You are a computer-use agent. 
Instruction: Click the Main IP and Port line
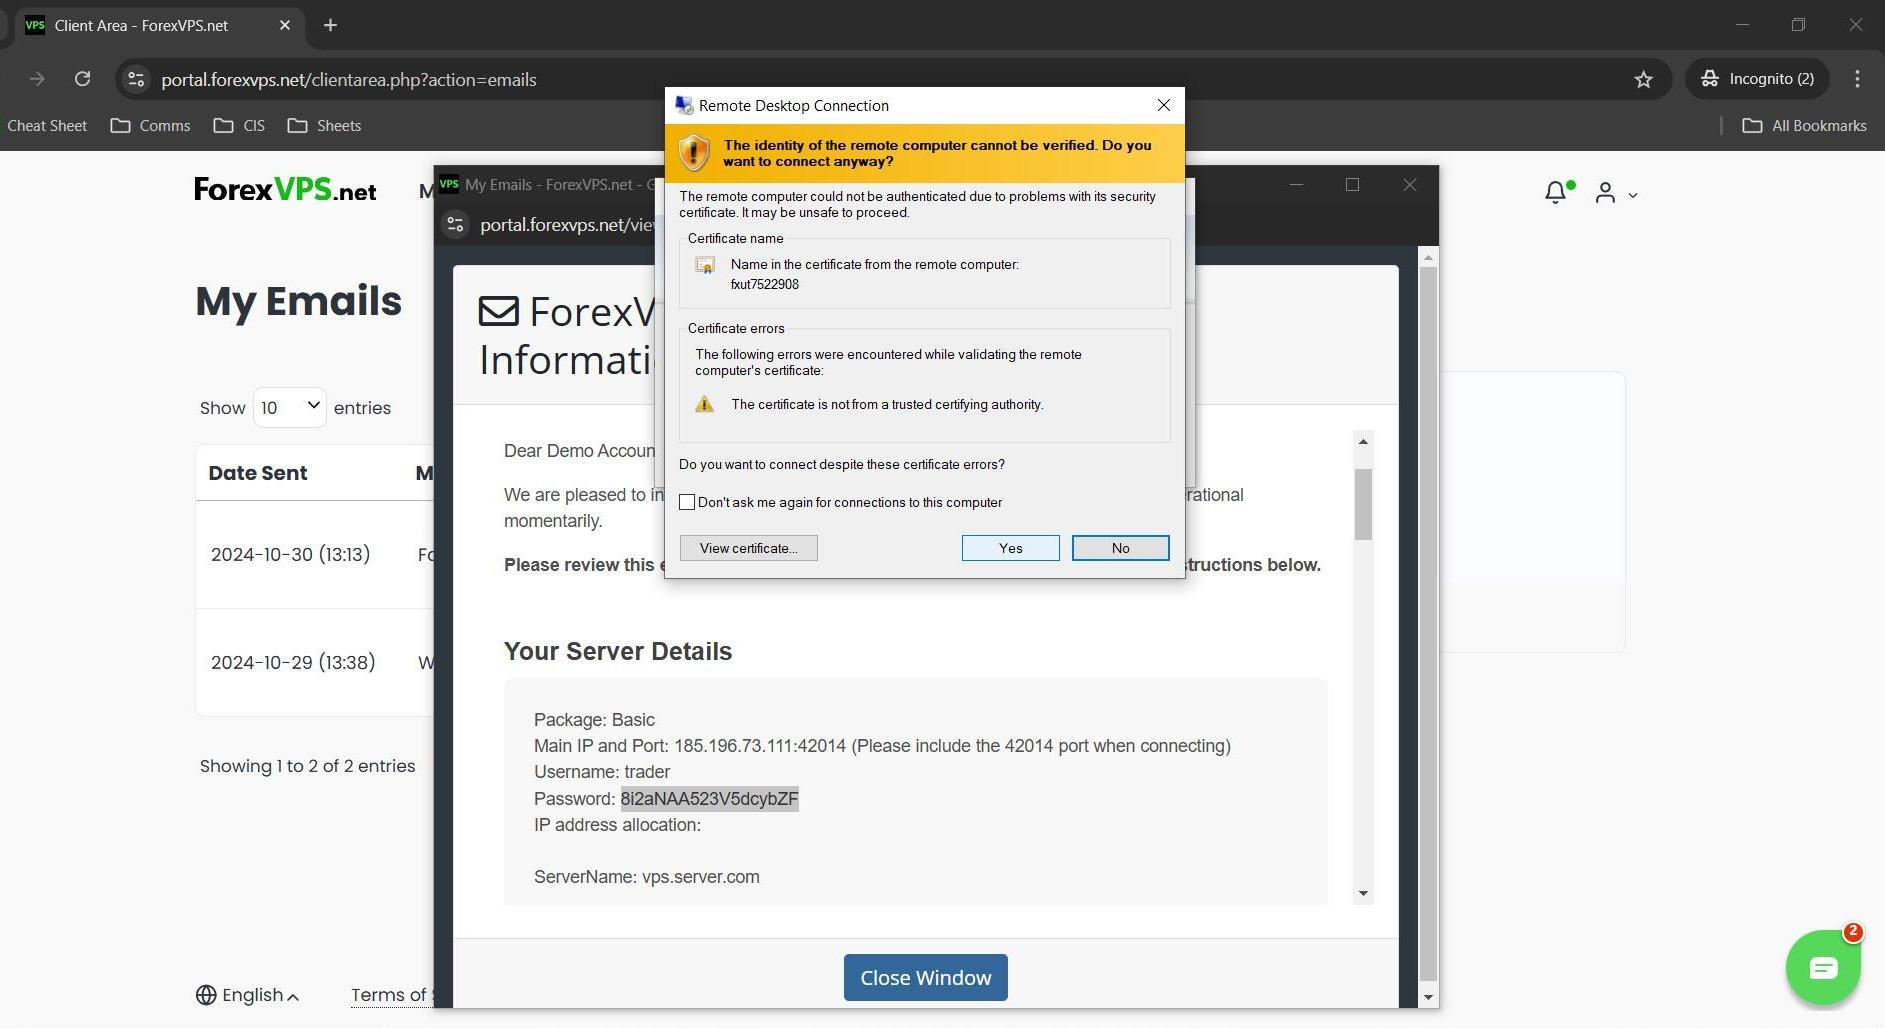tap(882, 746)
